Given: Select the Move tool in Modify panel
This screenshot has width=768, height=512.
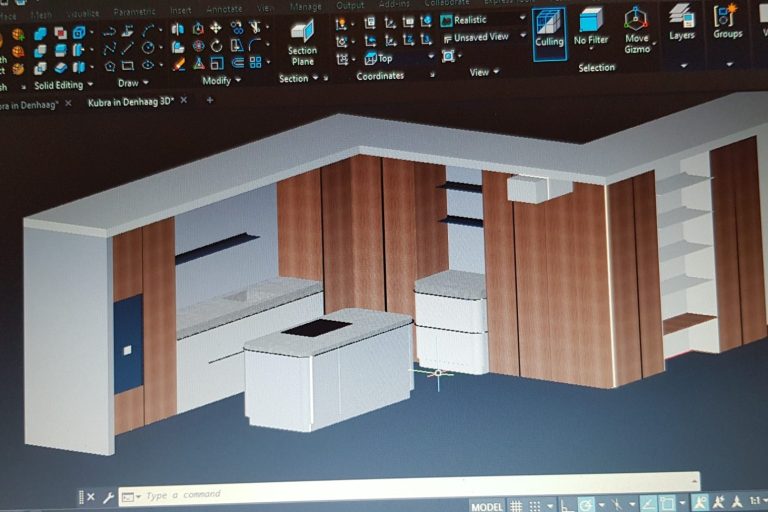Looking at the screenshot, I should point(215,28).
